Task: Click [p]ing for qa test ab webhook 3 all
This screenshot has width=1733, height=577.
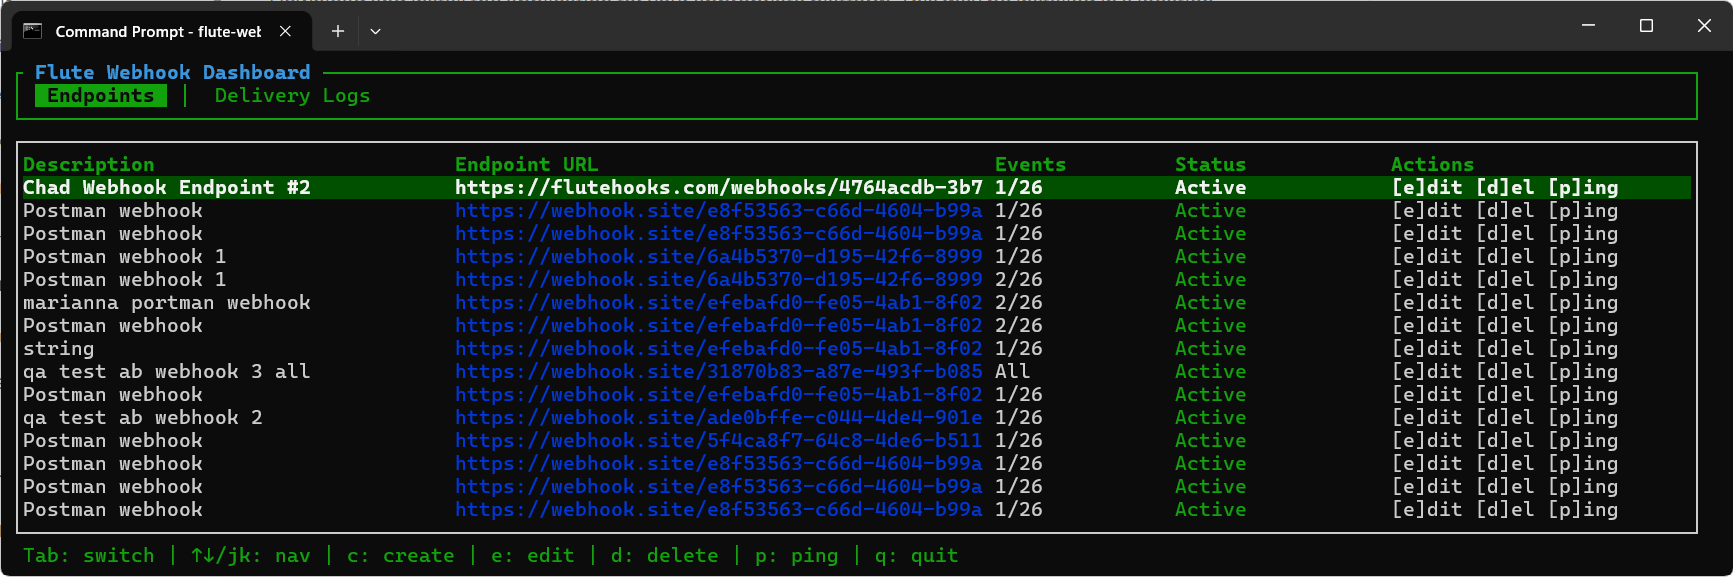Action: click(1583, 372)
